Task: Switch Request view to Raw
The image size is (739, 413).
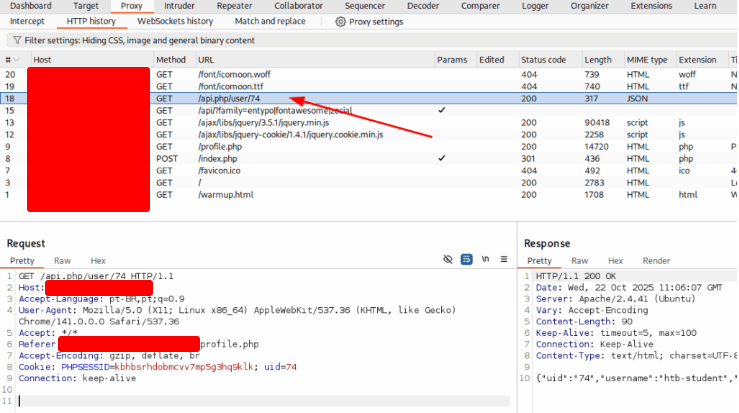Action: [62, 261]
